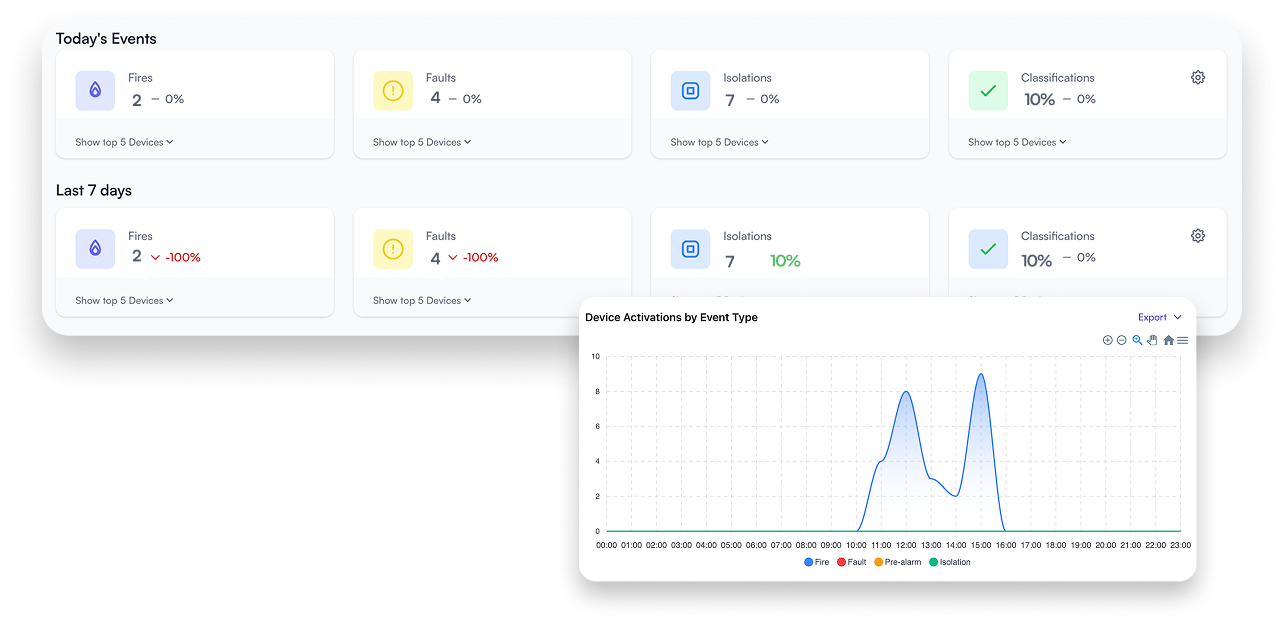Open the Export dropdown on the chart
This screenshot has height=620, width=1282.
pyautogui.click(x=1159, y=317)
